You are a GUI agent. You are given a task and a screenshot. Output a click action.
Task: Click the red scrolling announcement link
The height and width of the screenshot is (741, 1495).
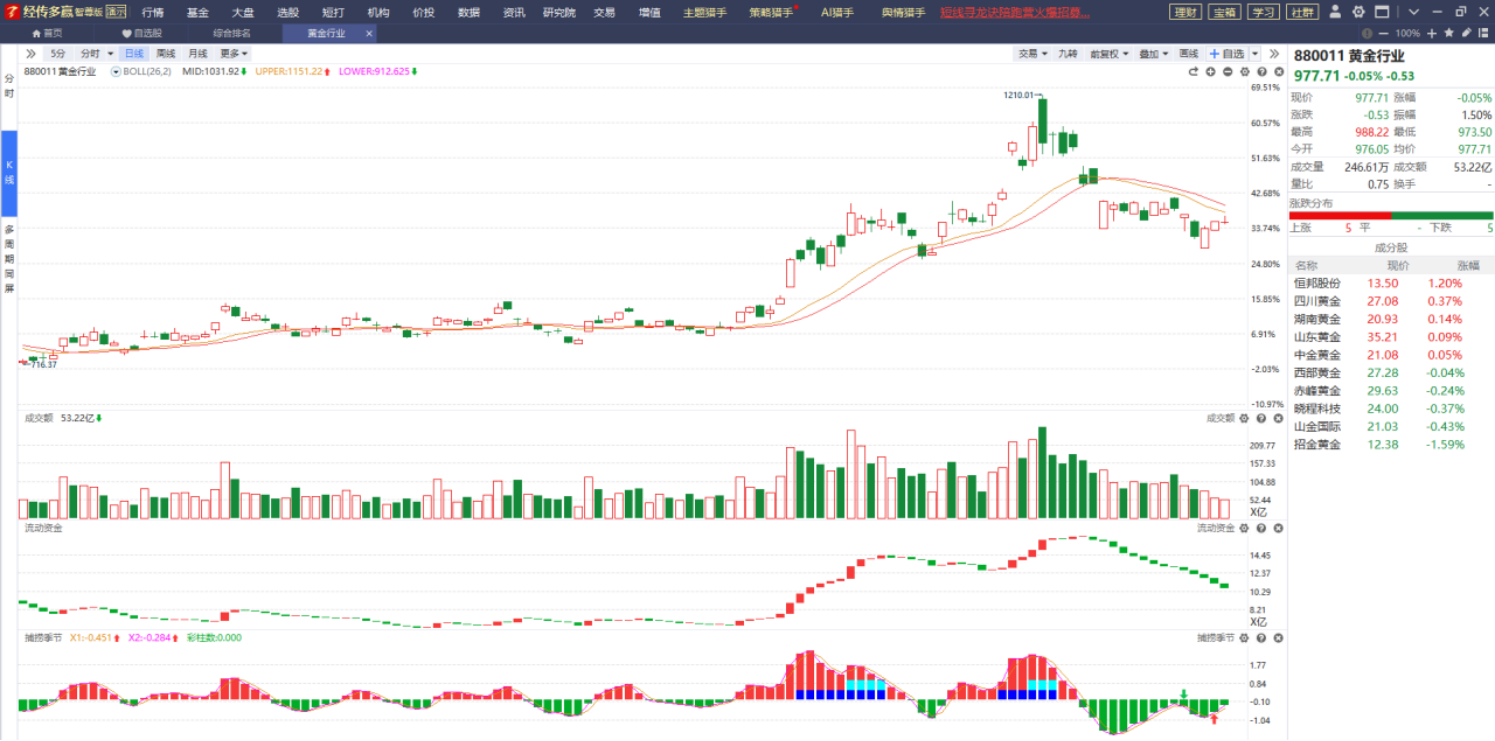[1015, 12]
